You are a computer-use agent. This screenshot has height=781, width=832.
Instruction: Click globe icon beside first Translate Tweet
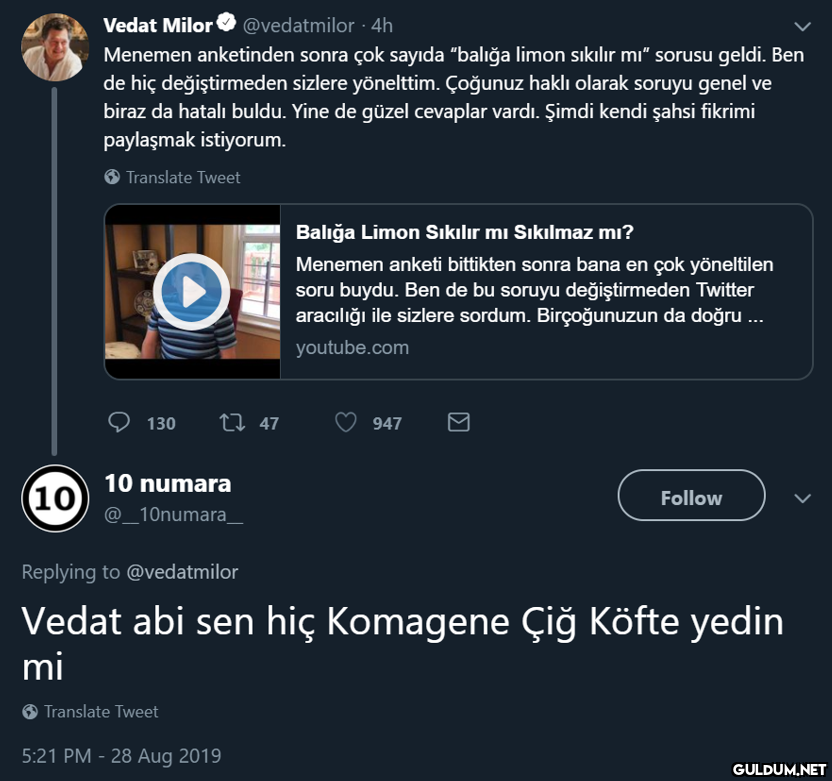click(112, 177)
